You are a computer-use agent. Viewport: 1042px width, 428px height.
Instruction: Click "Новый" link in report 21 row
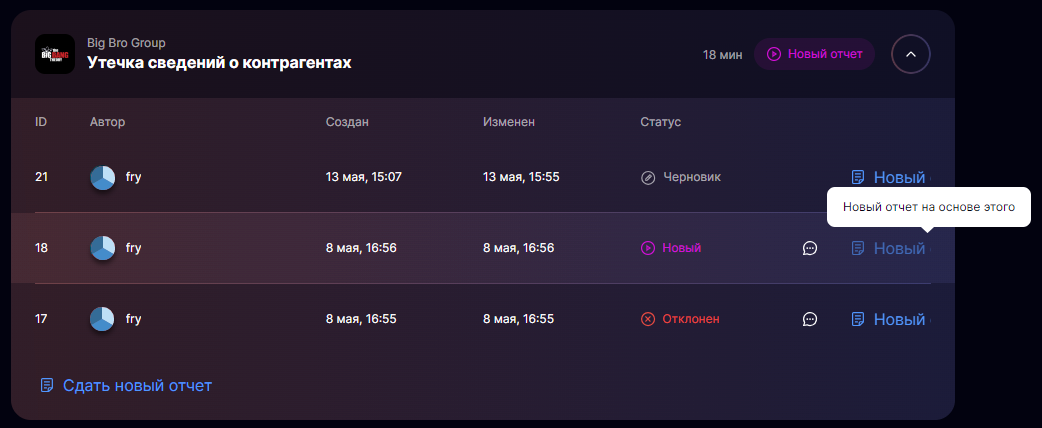click(x=899, y=177)
